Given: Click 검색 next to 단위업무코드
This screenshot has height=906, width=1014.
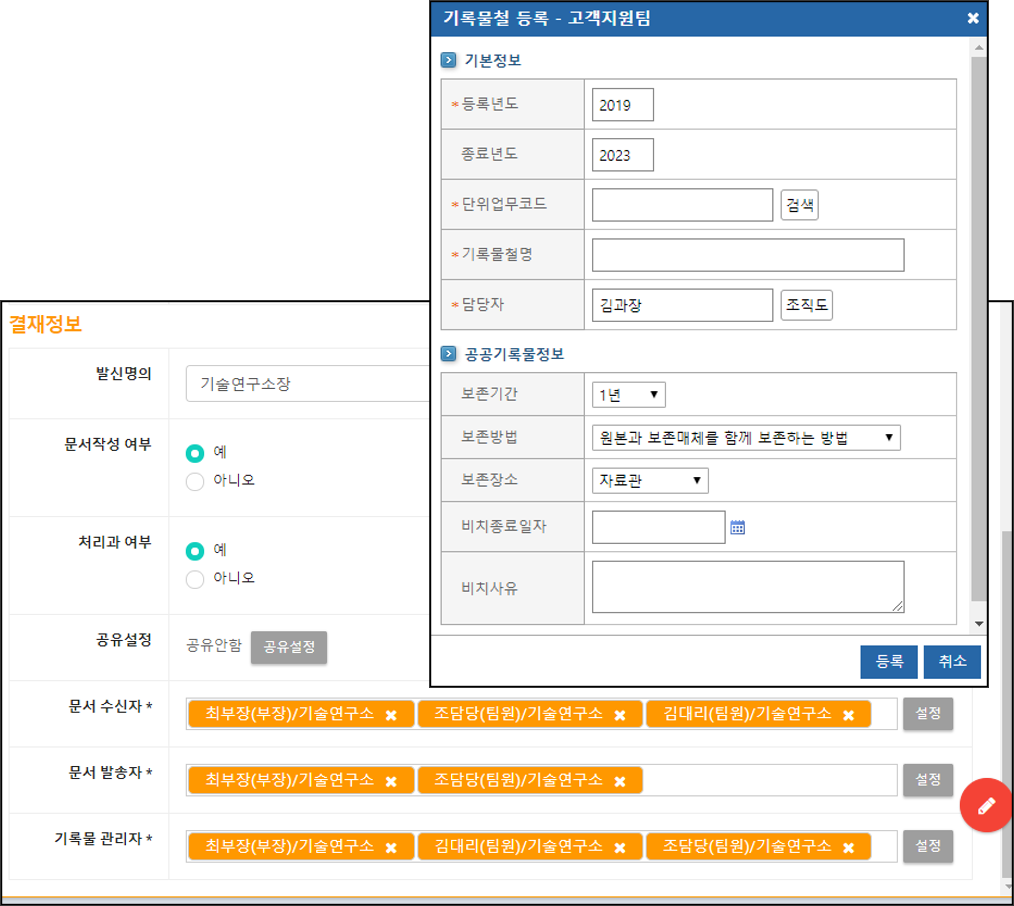Looking at the screenshot, I should pos(799,205).
